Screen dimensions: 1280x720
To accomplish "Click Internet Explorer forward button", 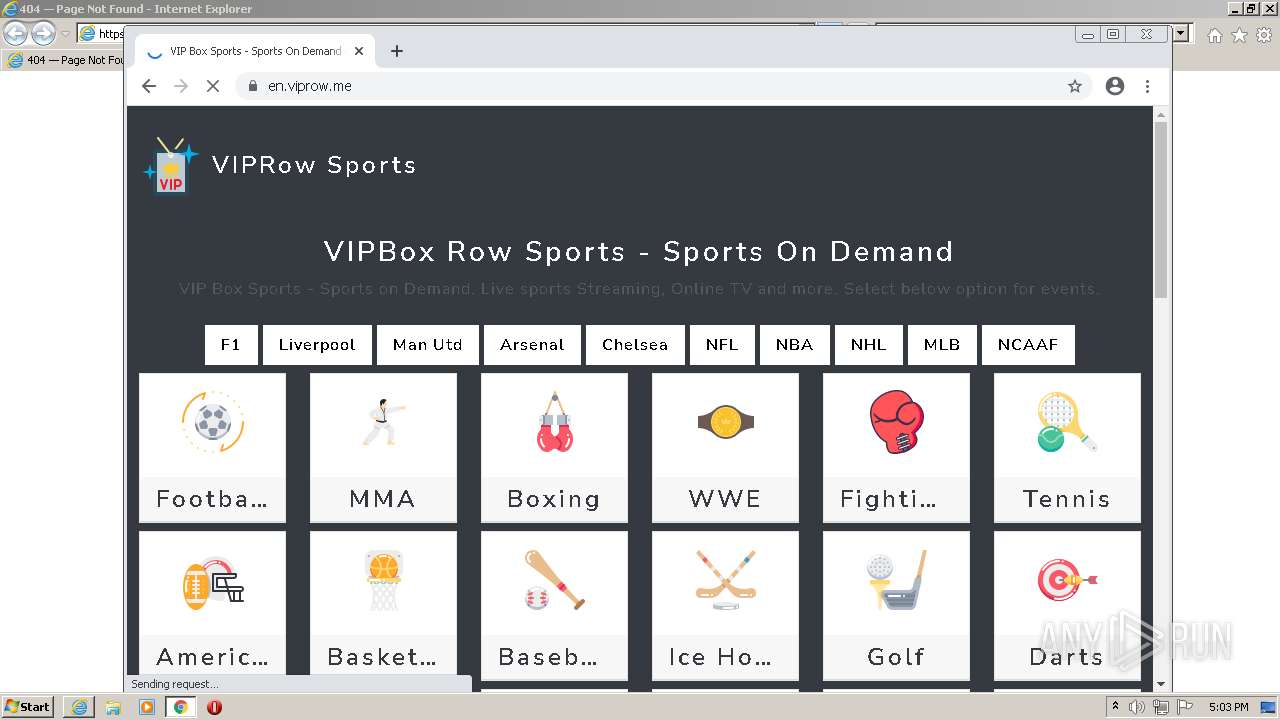I will (x=43, y=33).
